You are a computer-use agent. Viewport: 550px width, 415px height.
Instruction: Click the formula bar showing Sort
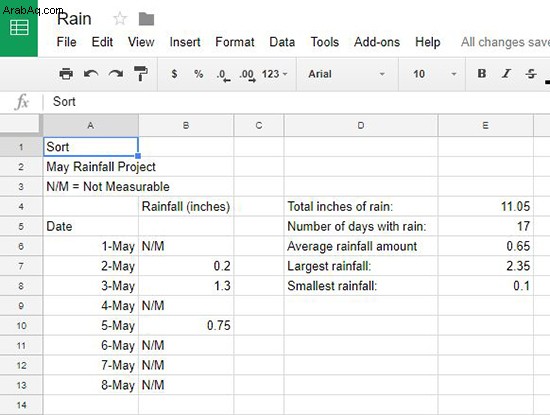tap(296, 102)
